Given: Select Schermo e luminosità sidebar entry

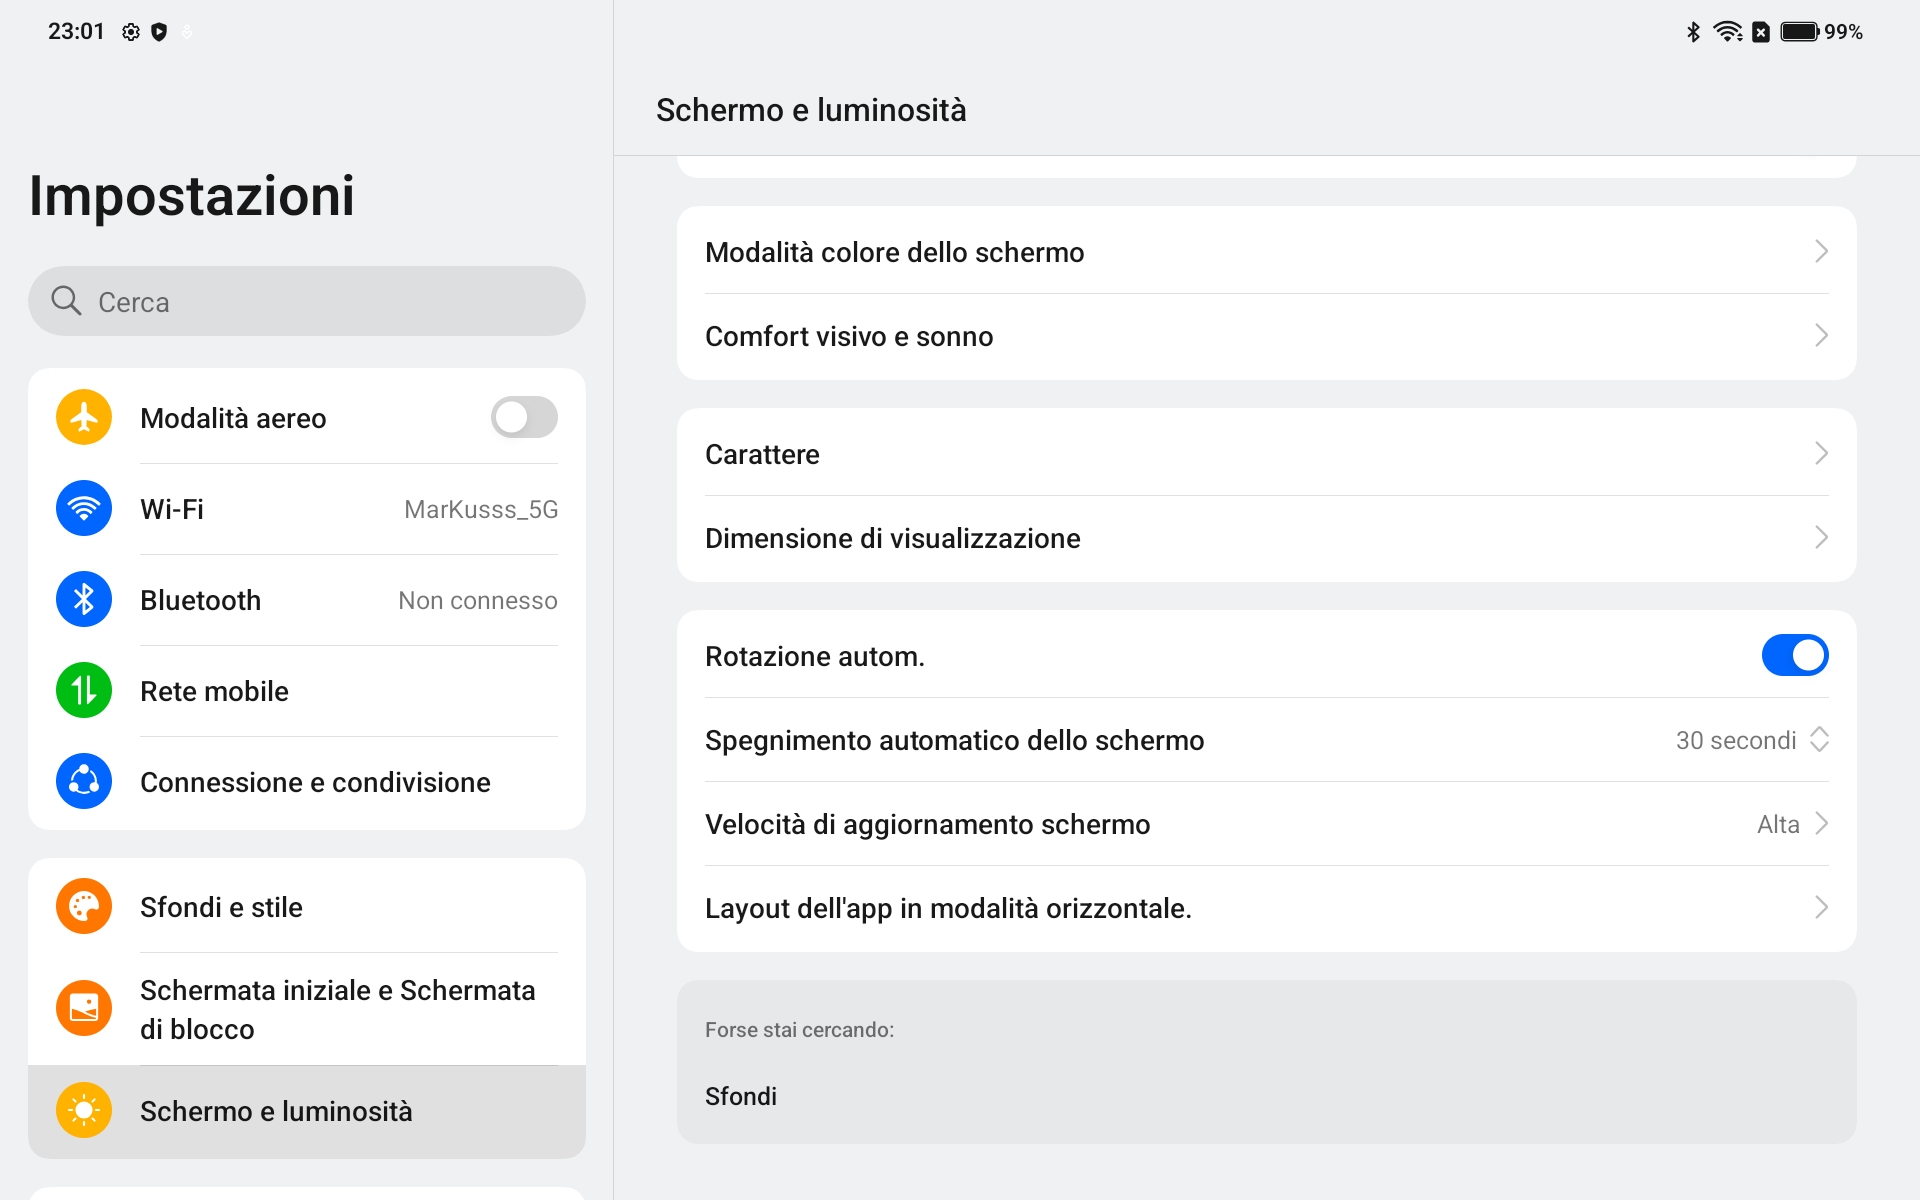Looking at the screenshot, I should 307,1111.
